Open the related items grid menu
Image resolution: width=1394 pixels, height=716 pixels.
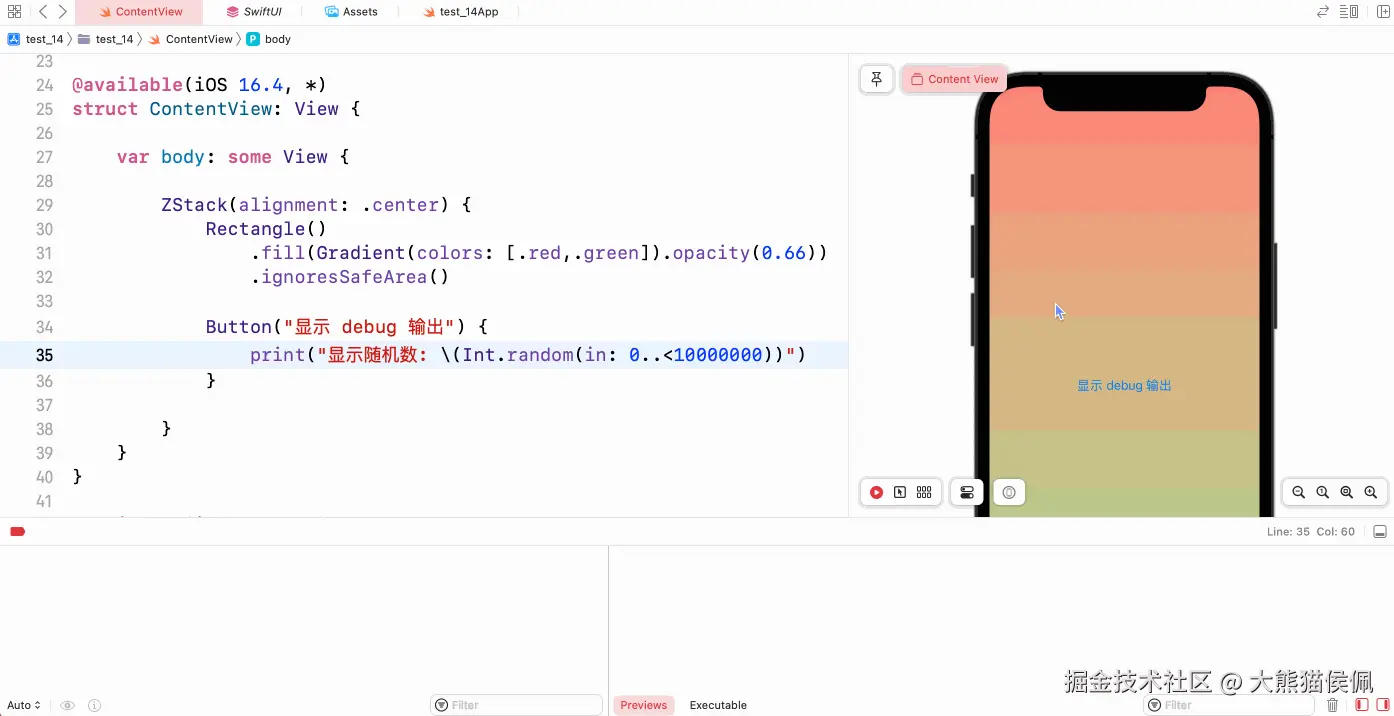(x=14, y=12)
